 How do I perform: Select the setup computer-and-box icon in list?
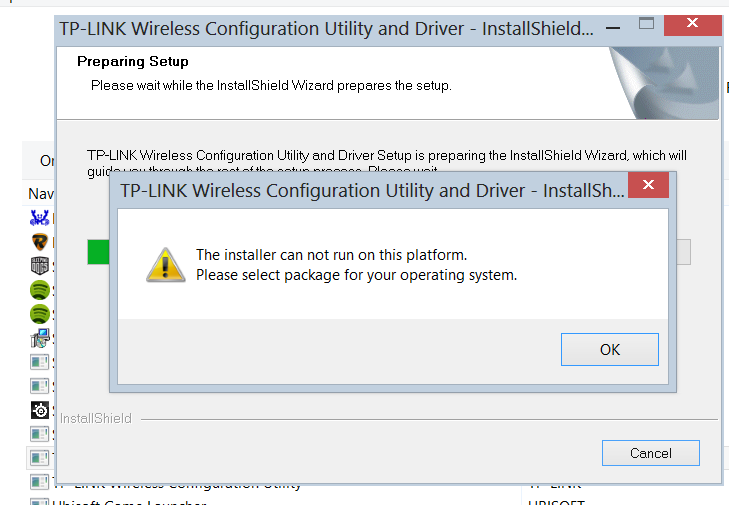click(x=40, y=338)
